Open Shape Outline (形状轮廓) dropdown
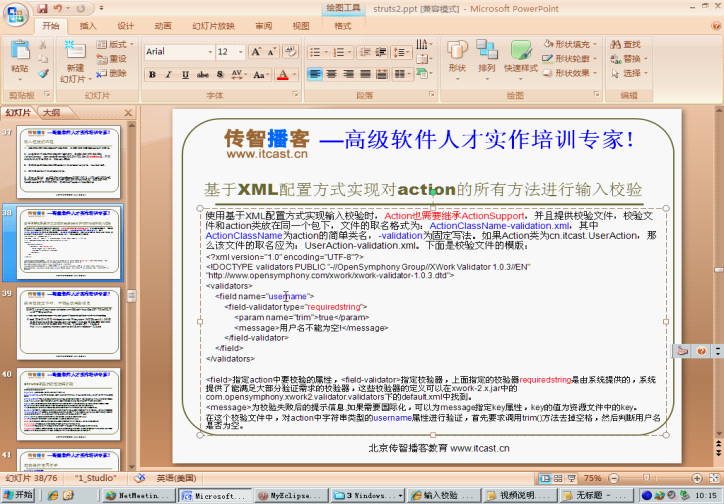Image resolution: width=724 pixels, height=504 pixels. click(570, 59)
